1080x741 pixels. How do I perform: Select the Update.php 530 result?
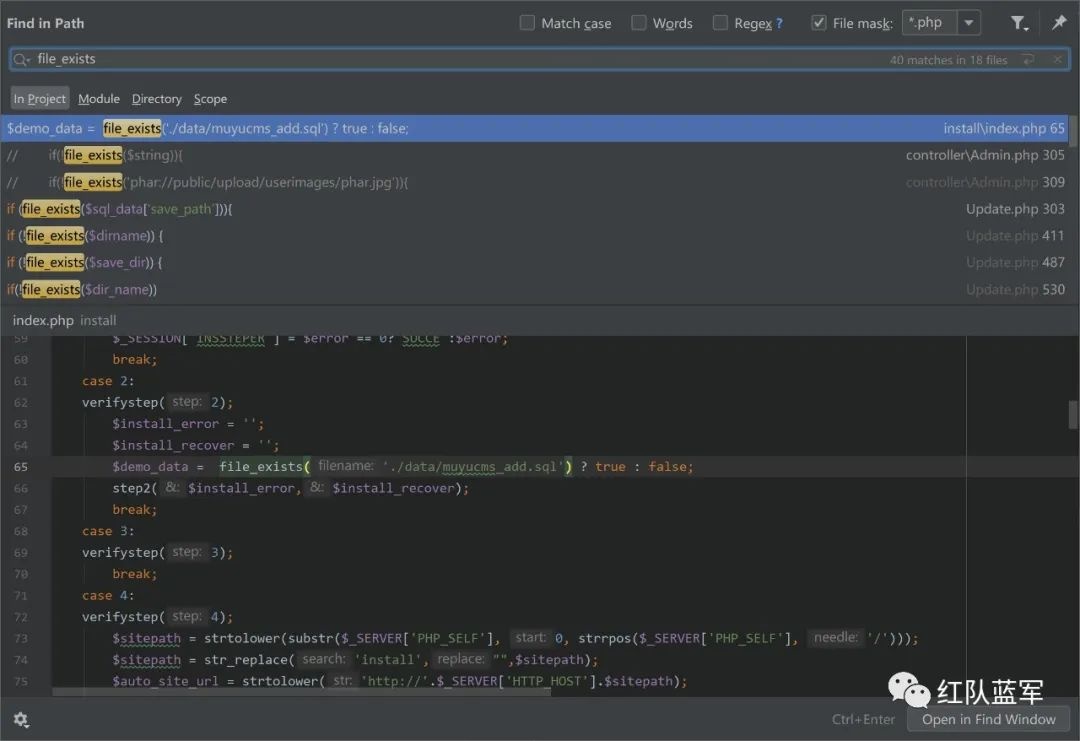coord(534,289)
